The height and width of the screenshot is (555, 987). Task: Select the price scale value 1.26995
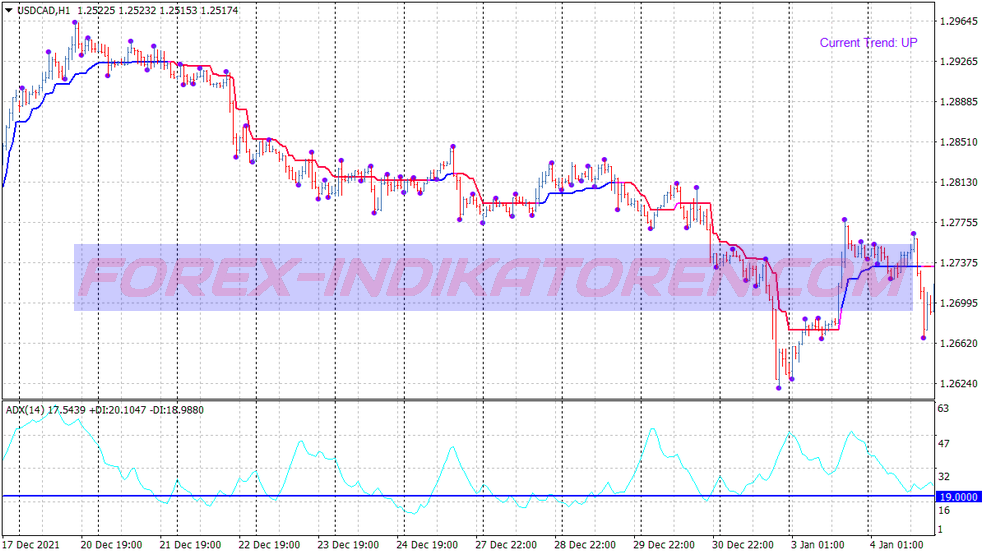(x=959, y=303)
